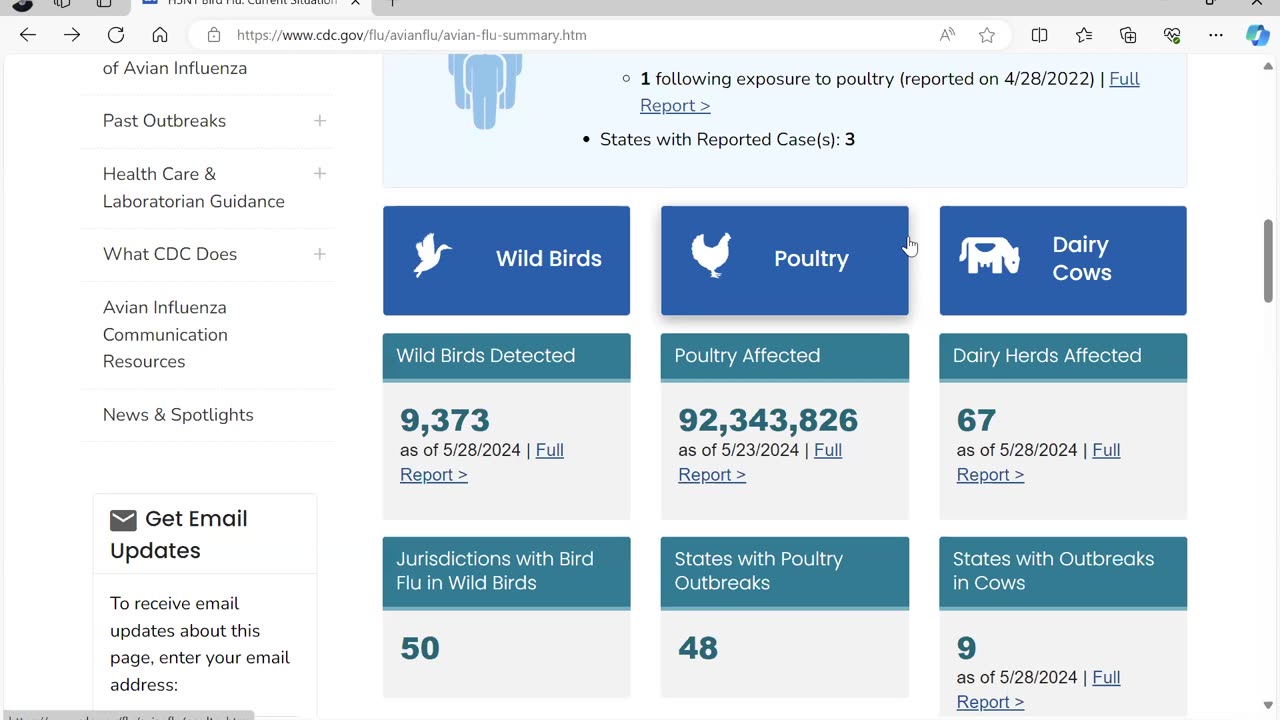The width and height of the screenshot is (1280, 720).
Task: Open the Wild Birds blue card
Action: point(506,260)
